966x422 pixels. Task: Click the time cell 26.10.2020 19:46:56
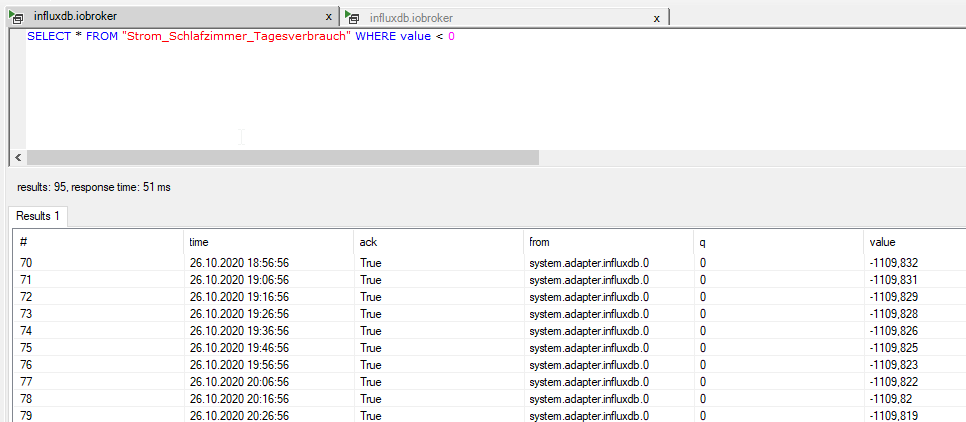tap(240, 347)
